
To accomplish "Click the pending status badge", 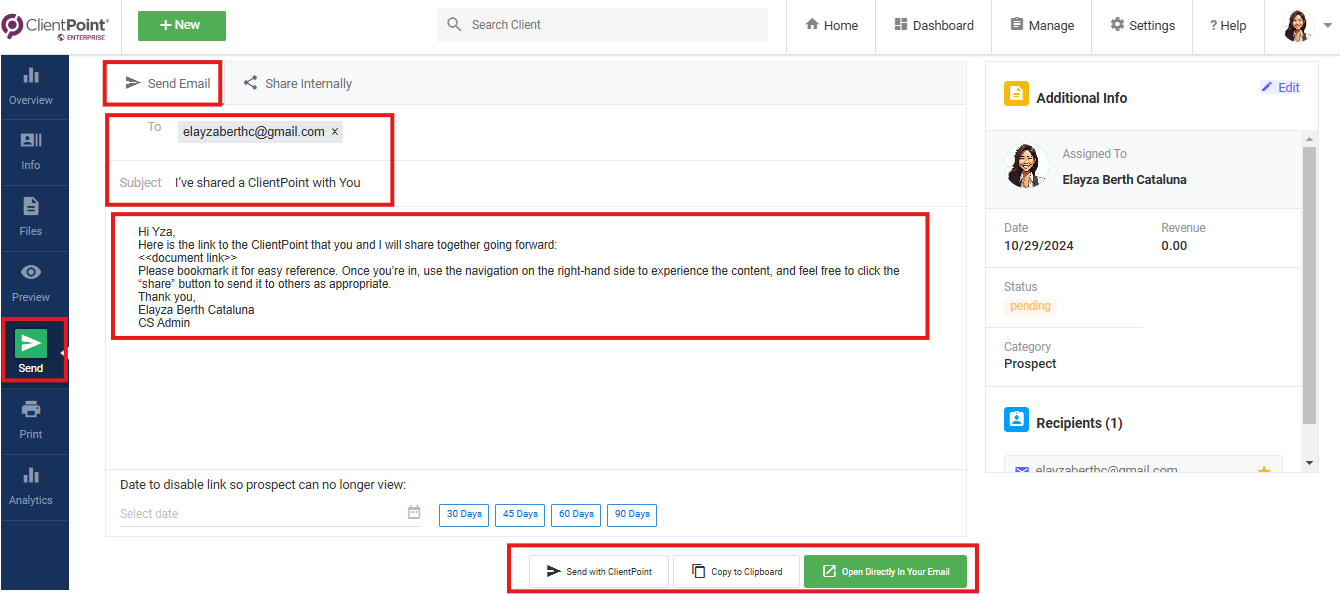I will pos(1030,306).
